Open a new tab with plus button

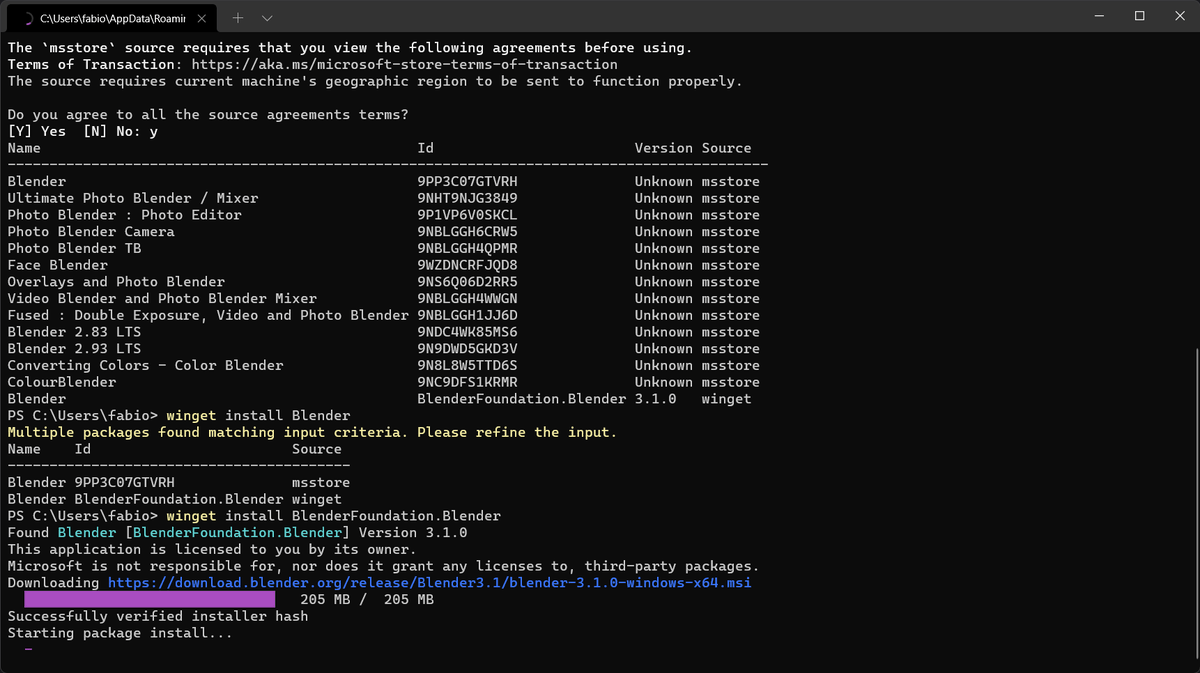tap(238, 18)
